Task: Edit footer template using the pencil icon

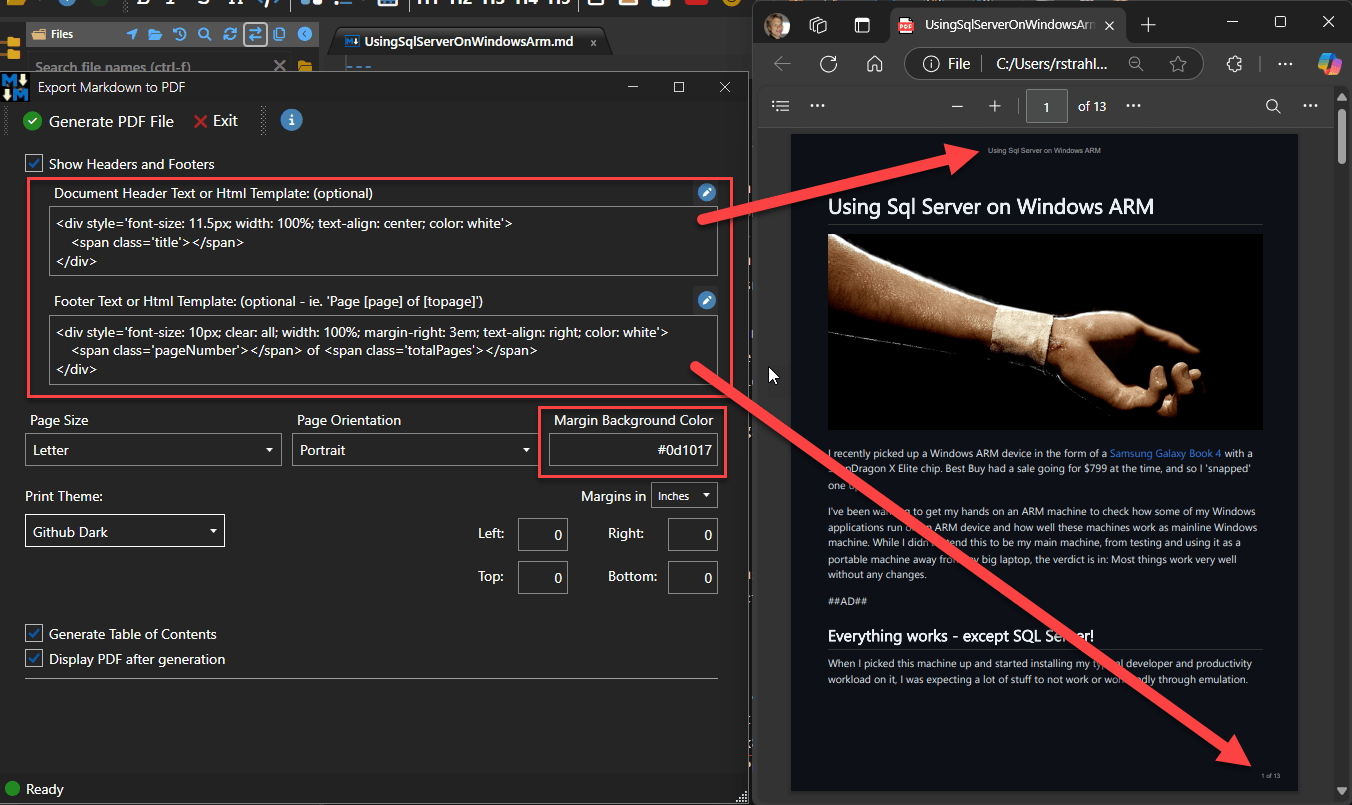Action: [706, 300]
